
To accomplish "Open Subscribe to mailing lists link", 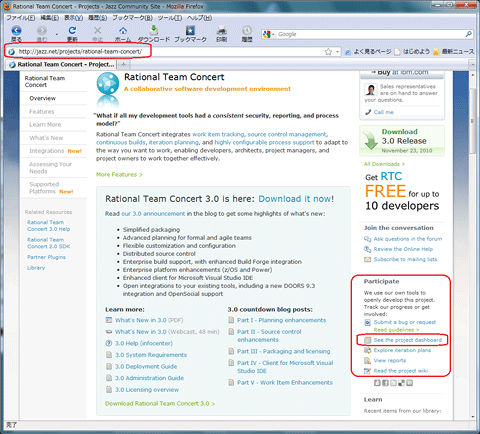I will tap(405, 259).
